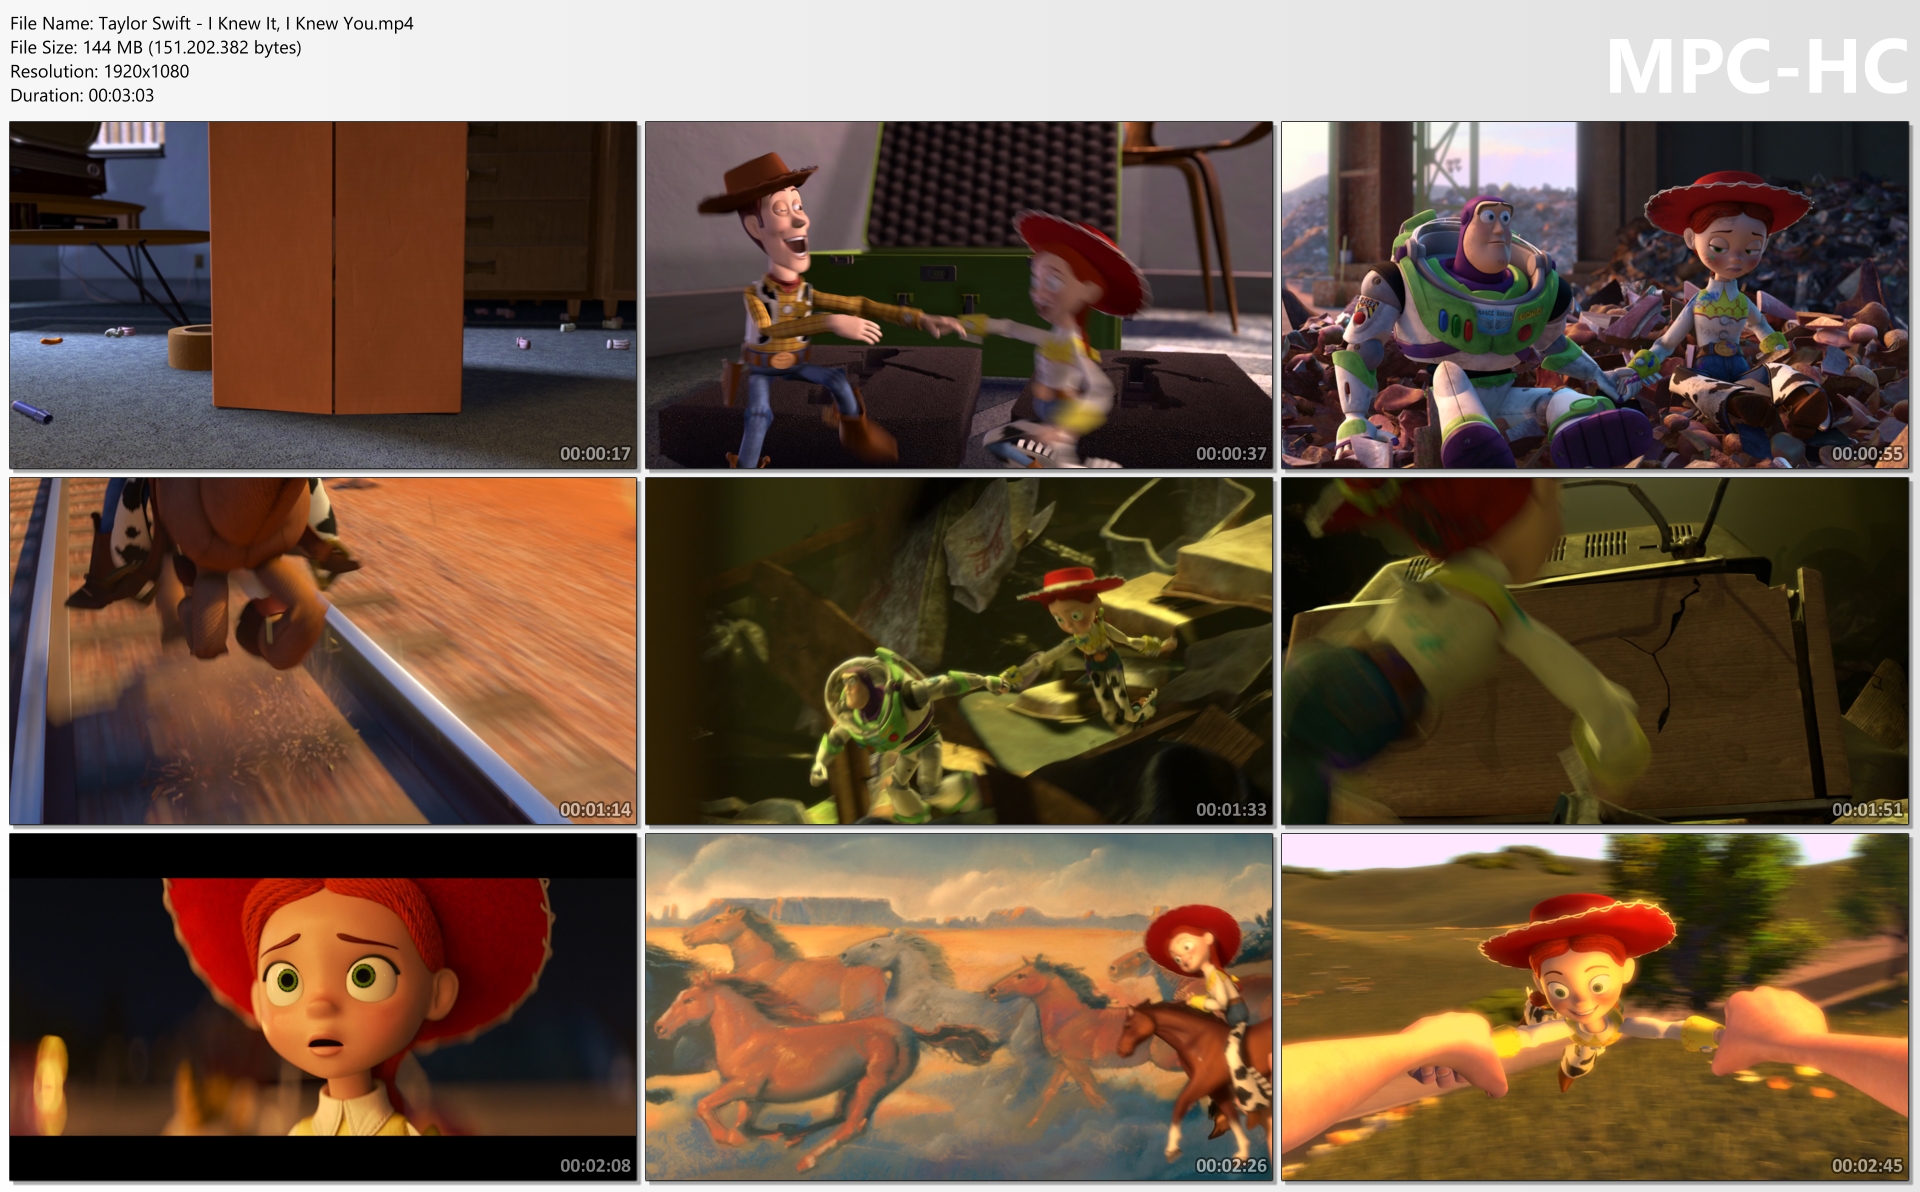1920x1192 pixels.
Task: Click the 00:02:45 timestamp label
Action: (x=1867, y=1166)
